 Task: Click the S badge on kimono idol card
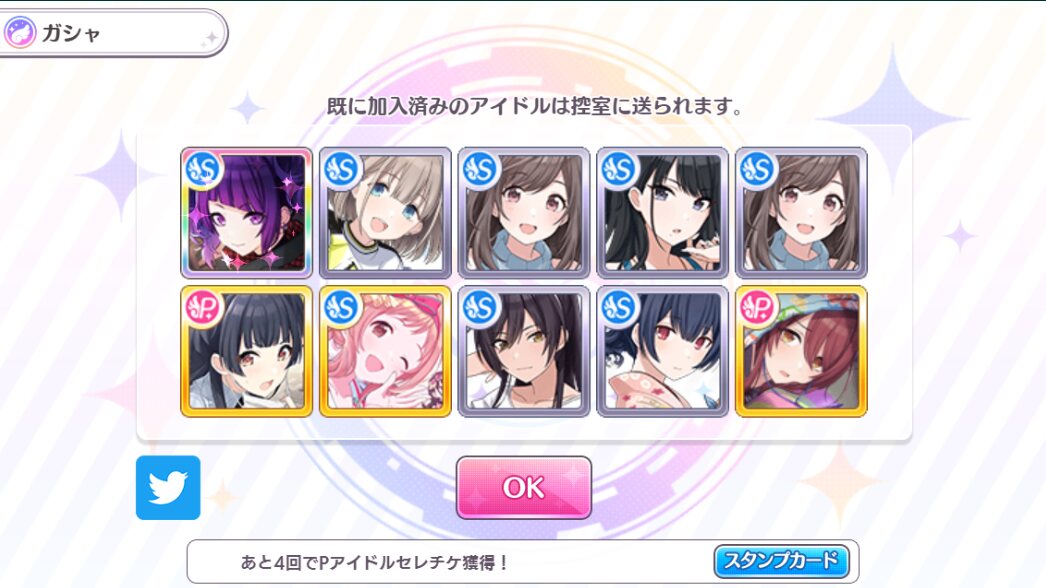(618, 307)
